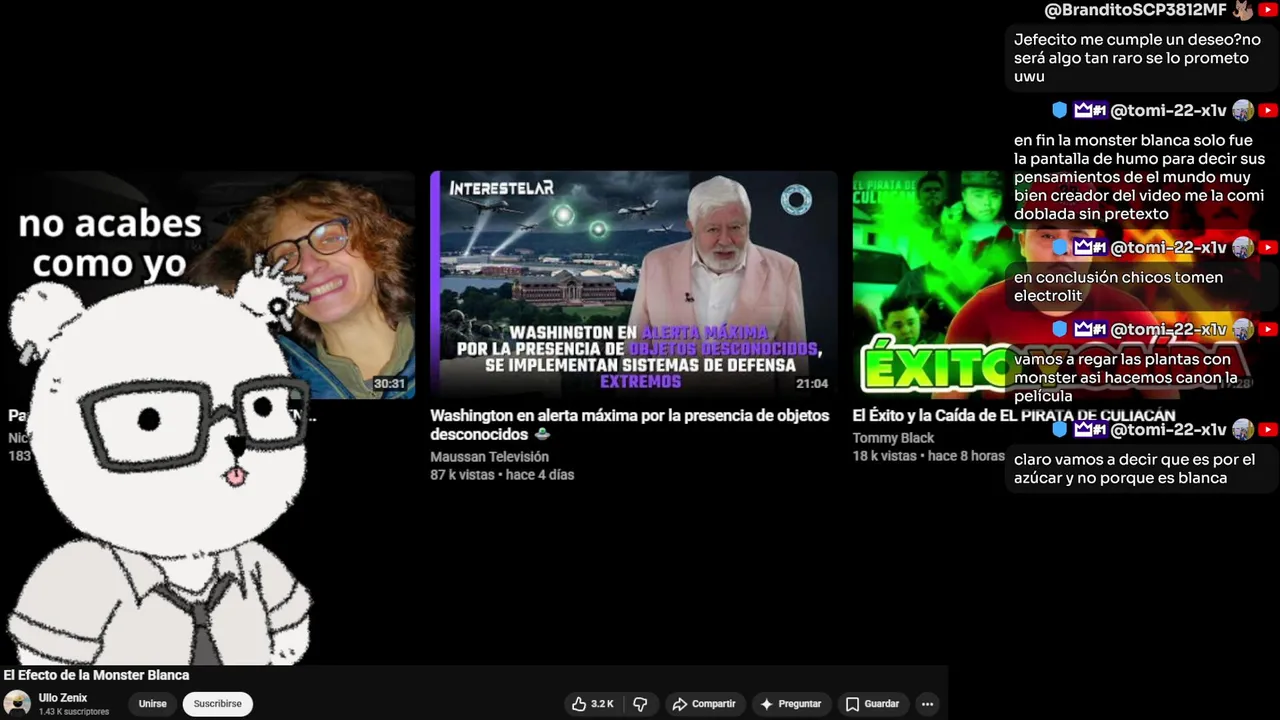Open 'El Éxito y la Caída' video title
The image size is (1280, 720).
coord(1013,415)
